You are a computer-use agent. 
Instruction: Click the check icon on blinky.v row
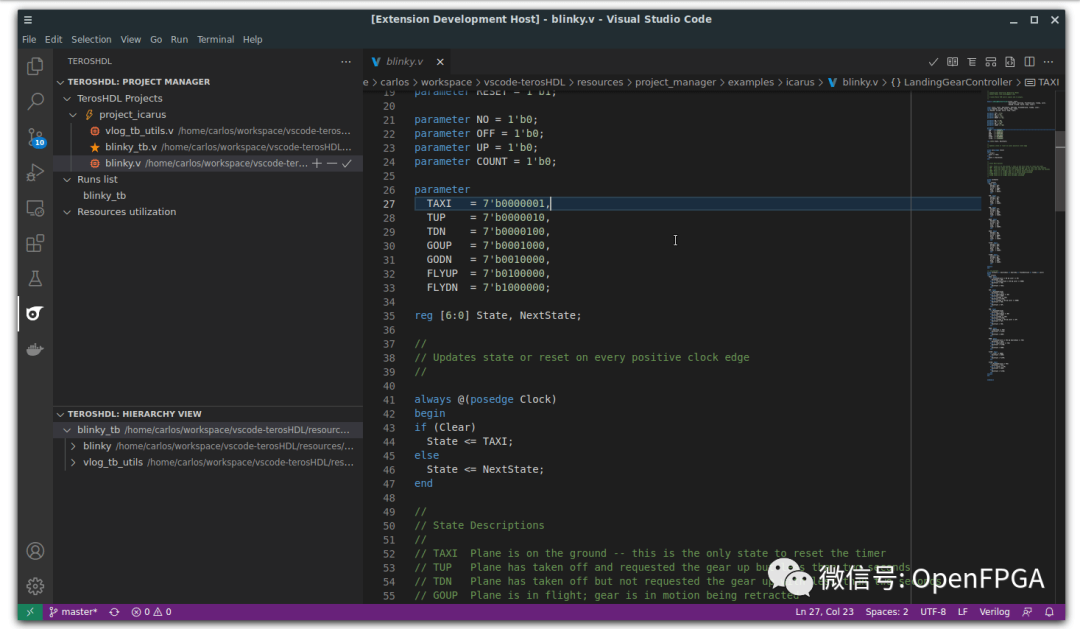(347, 163)
